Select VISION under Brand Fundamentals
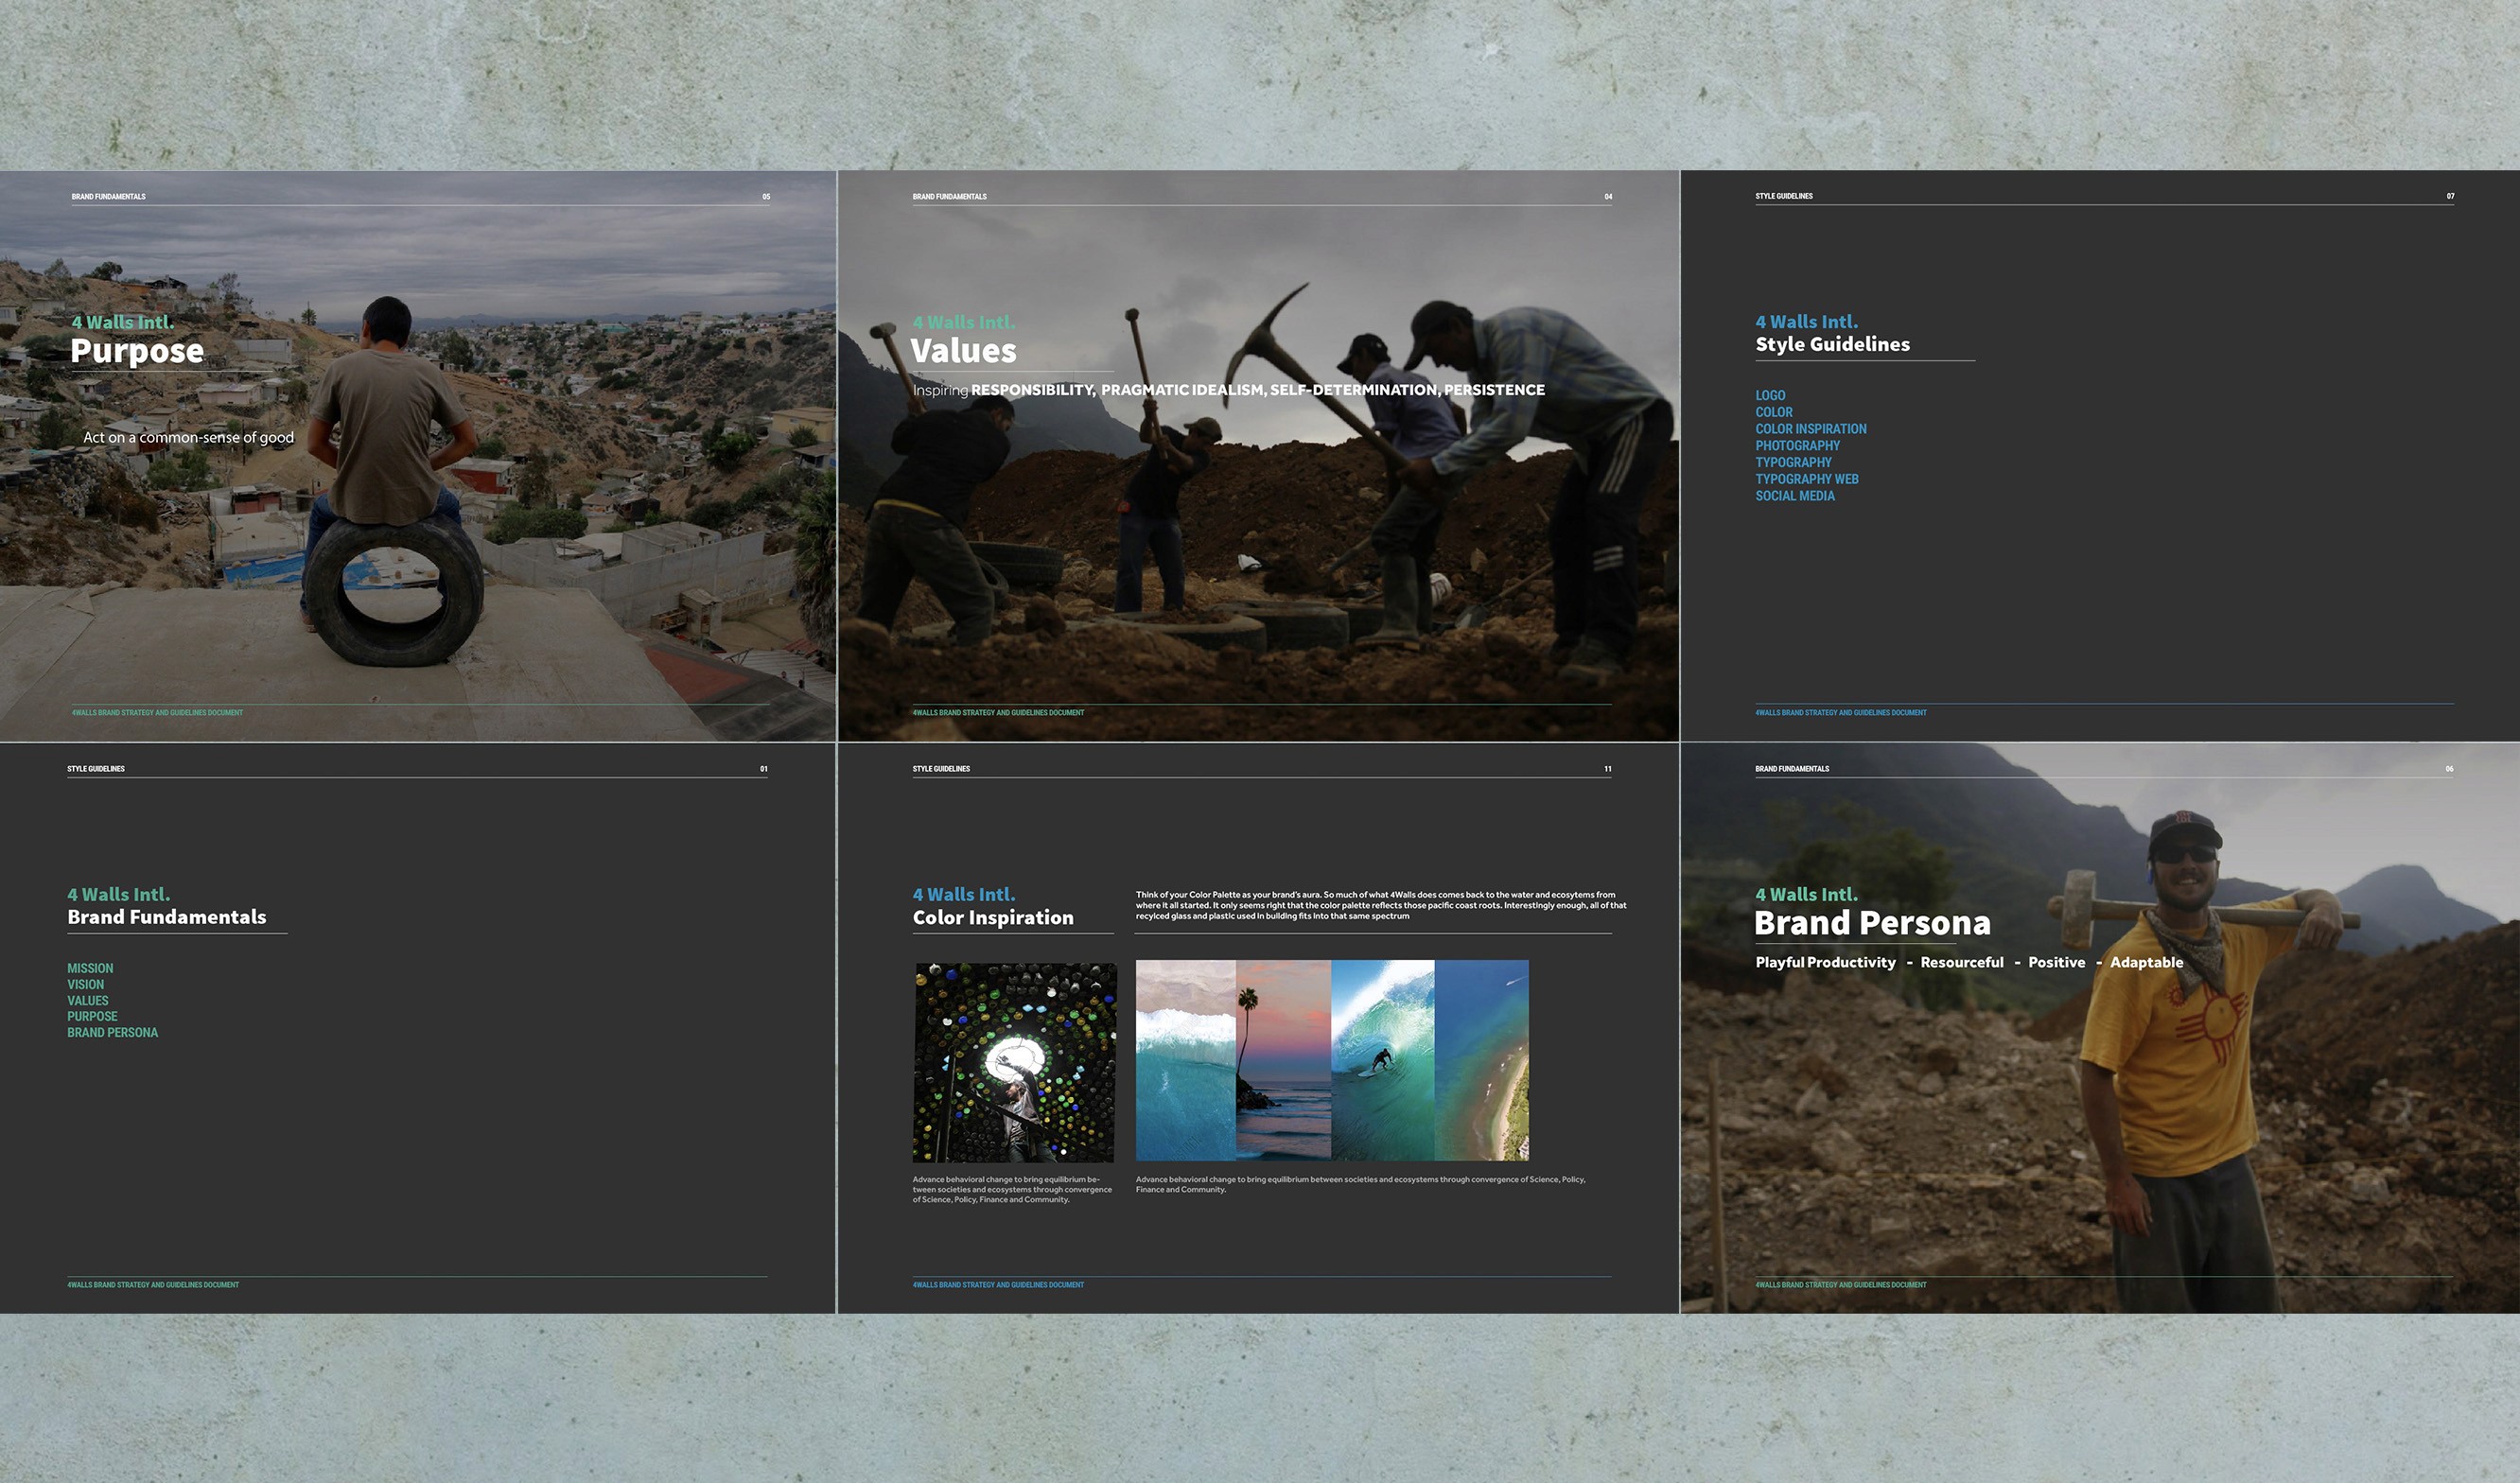Image resolution: width=2520 pixels, height=1483 pixels. 85,984
